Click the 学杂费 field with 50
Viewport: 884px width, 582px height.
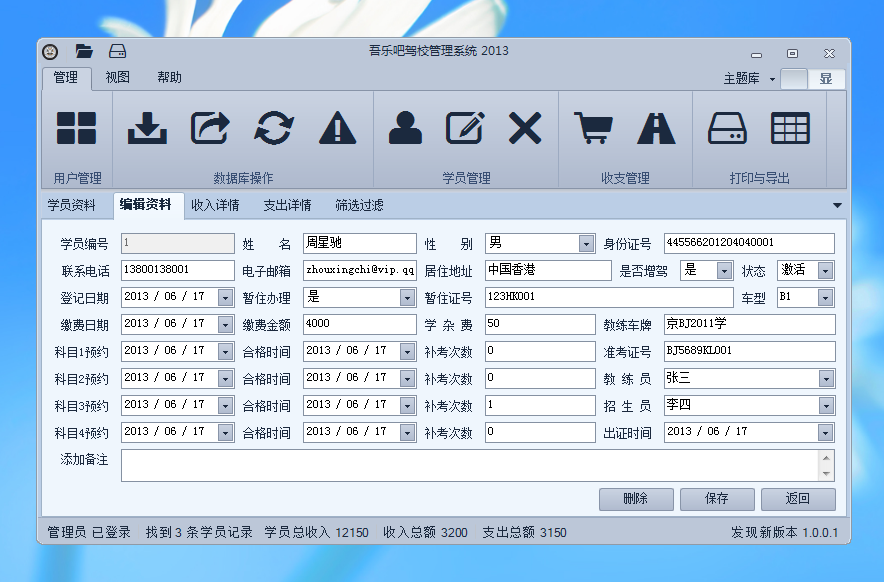pos(540,325)
